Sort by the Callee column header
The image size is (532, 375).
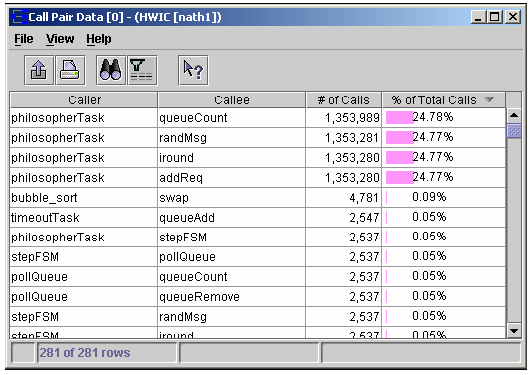click(232, 100)
